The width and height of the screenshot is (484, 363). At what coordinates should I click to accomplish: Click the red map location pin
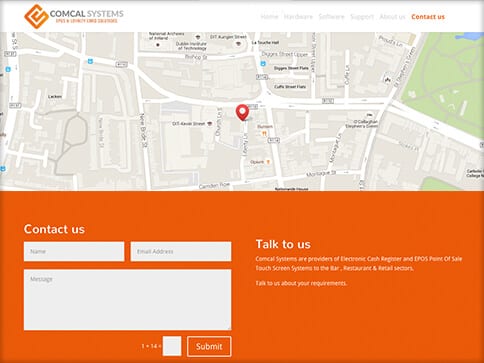(x=242, y=112)
